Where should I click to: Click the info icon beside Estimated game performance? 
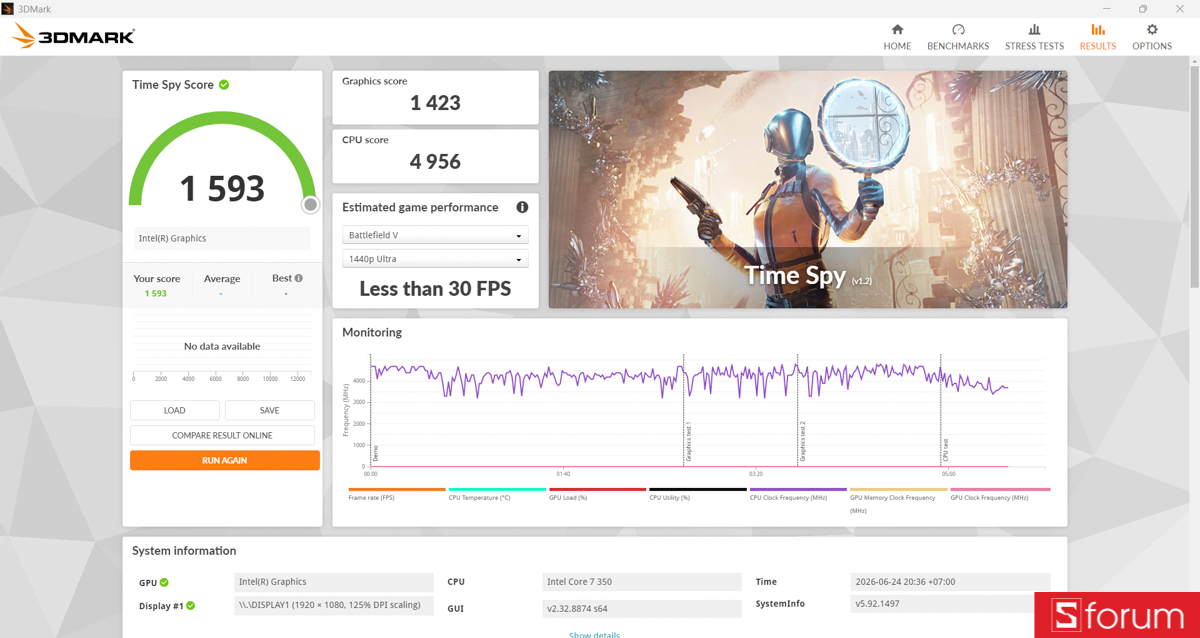522,207
